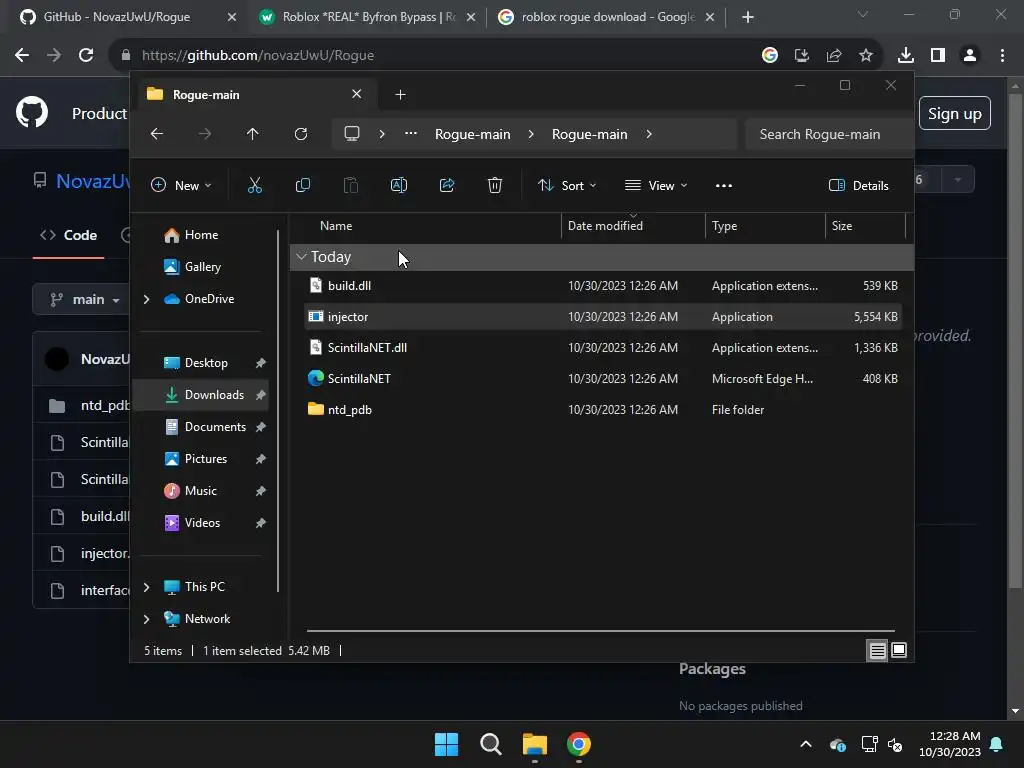Select ntd_pdb folder in Explorer
This screenshot has height=768, width=1024.
[x=603, y=410]
